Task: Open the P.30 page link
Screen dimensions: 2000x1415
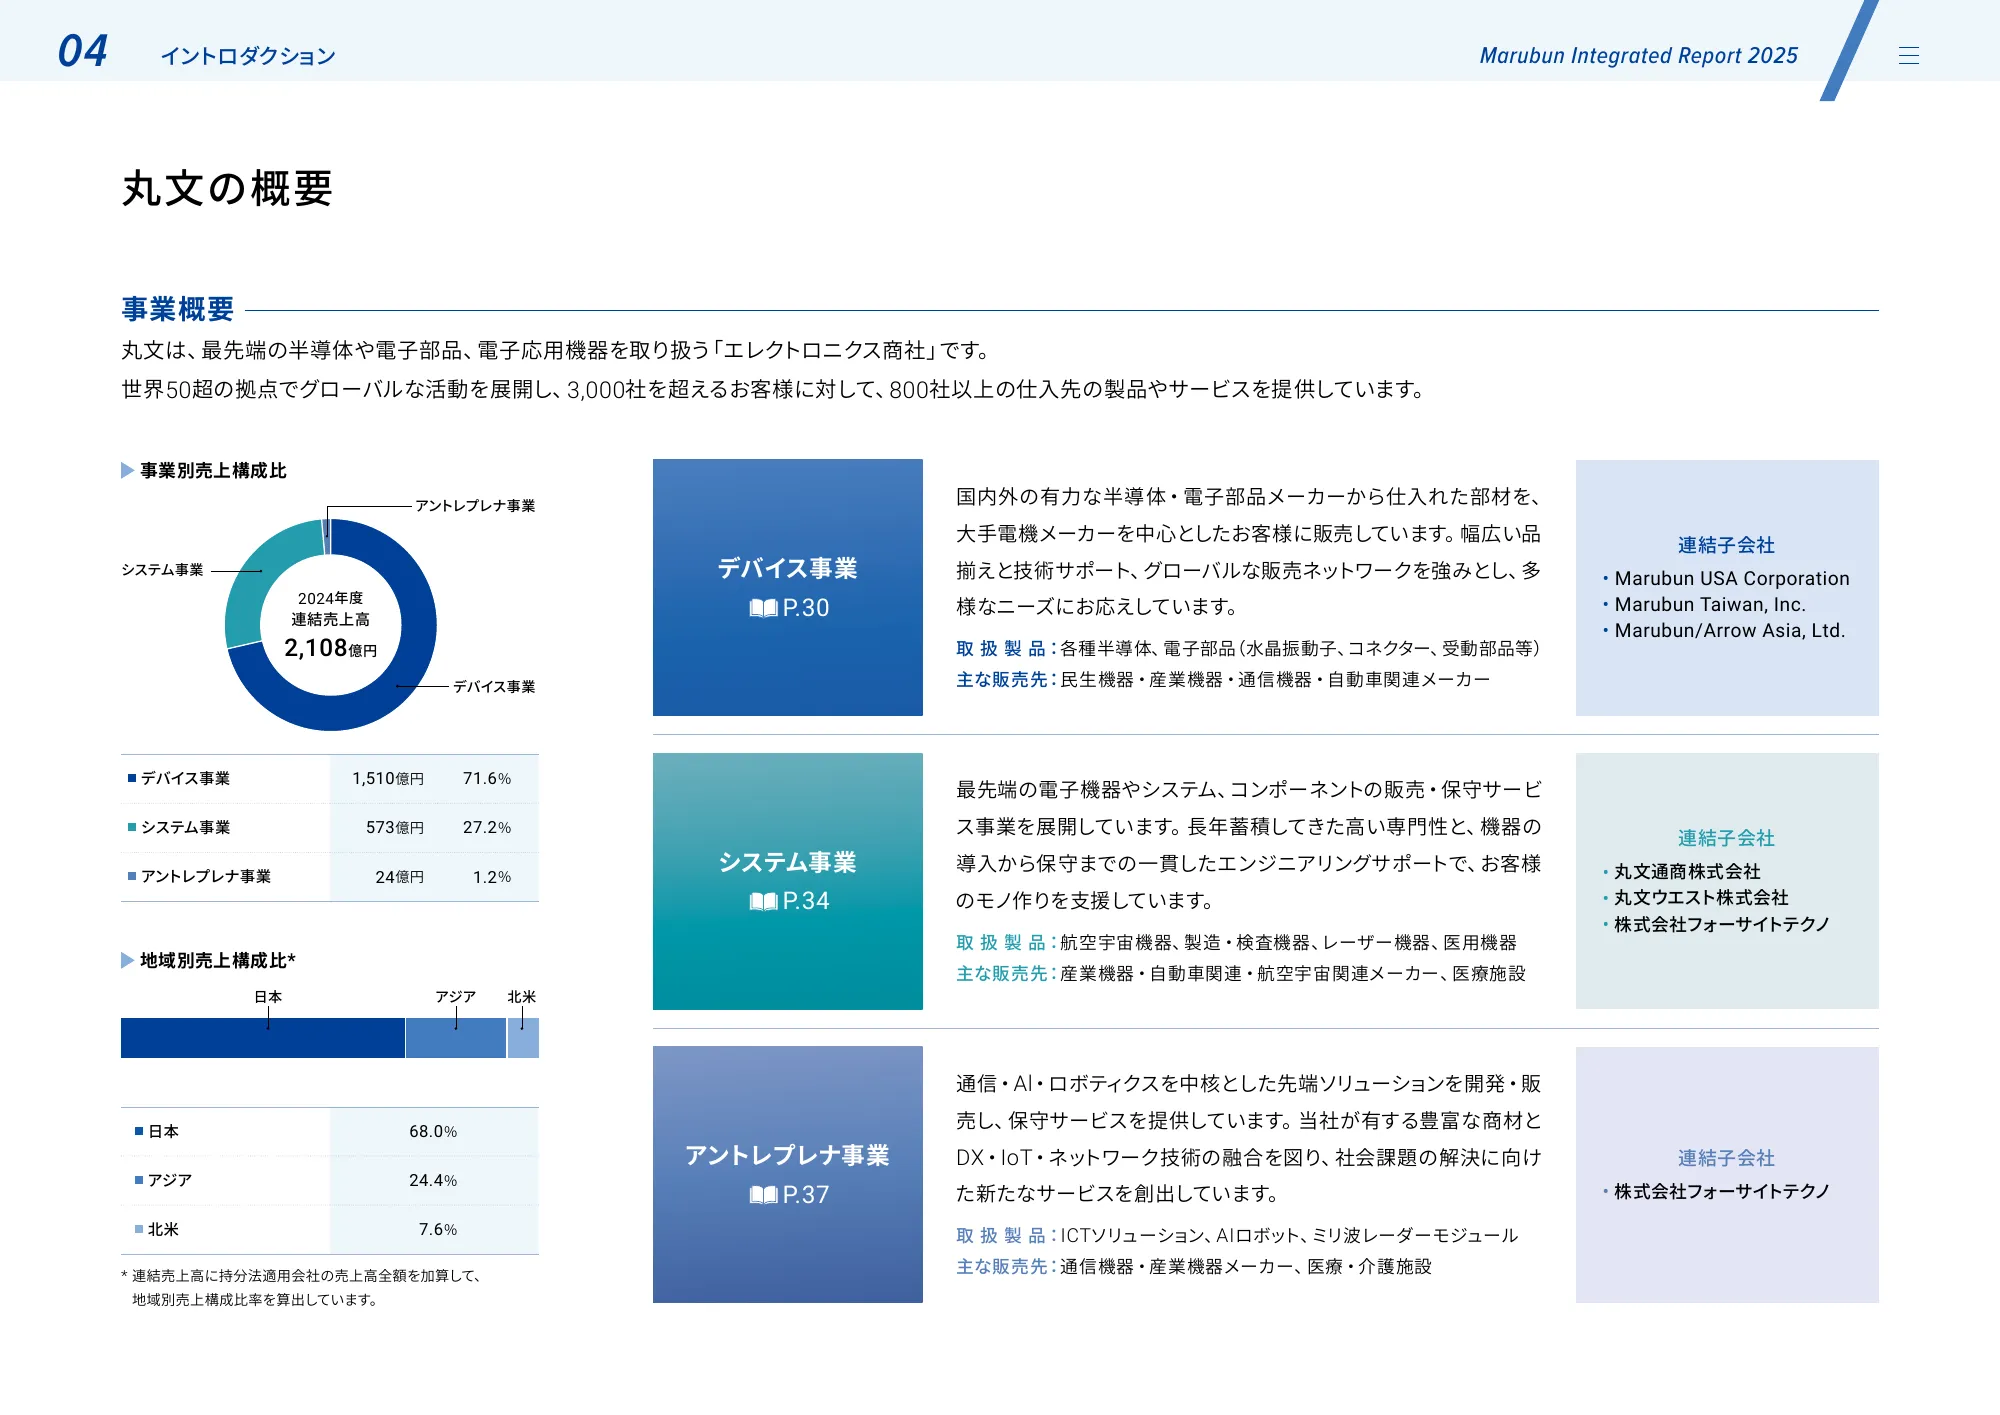Action: 805,607
